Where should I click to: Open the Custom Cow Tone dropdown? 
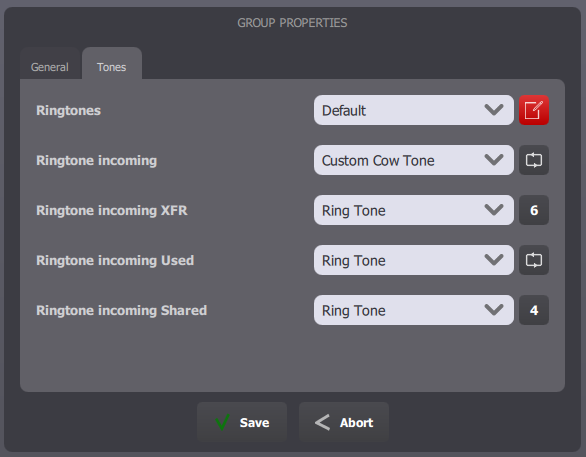414,160
